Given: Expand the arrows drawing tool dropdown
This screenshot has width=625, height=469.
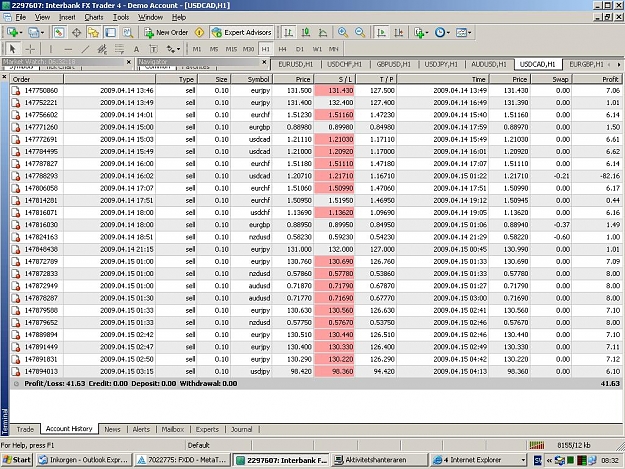Looking at the screenshot, I should (178, 49).
